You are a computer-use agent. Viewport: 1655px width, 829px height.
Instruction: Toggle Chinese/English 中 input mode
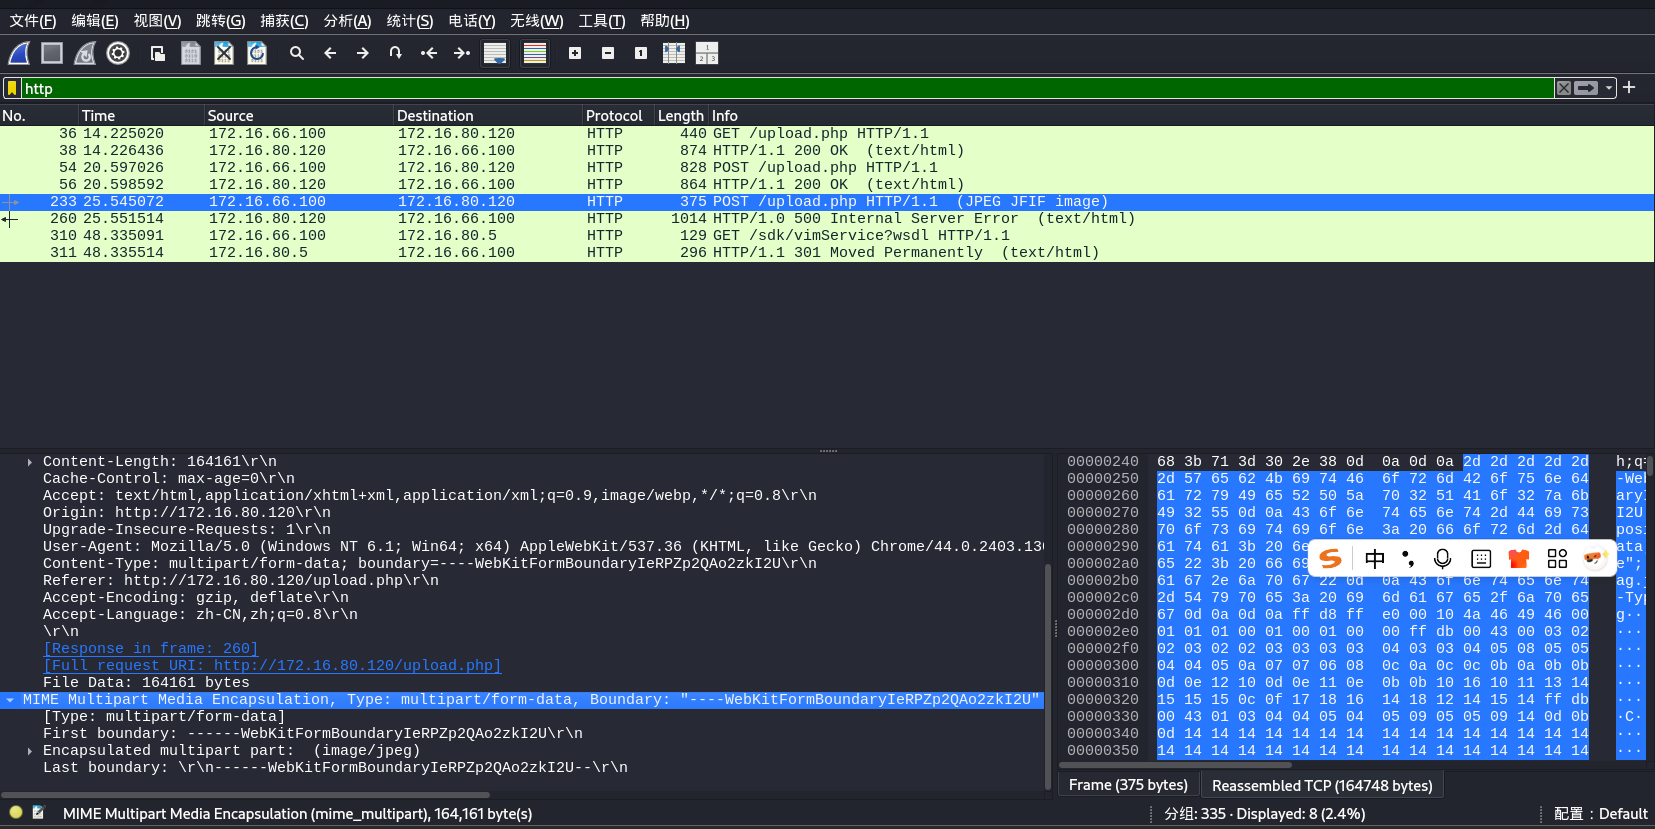click(x=1375, y=559)
